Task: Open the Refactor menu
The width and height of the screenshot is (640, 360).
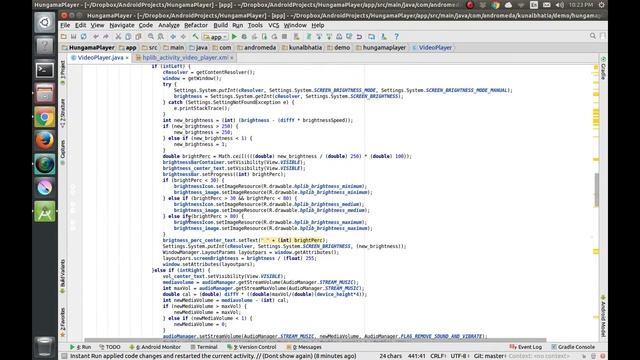Action: point(196,25)
